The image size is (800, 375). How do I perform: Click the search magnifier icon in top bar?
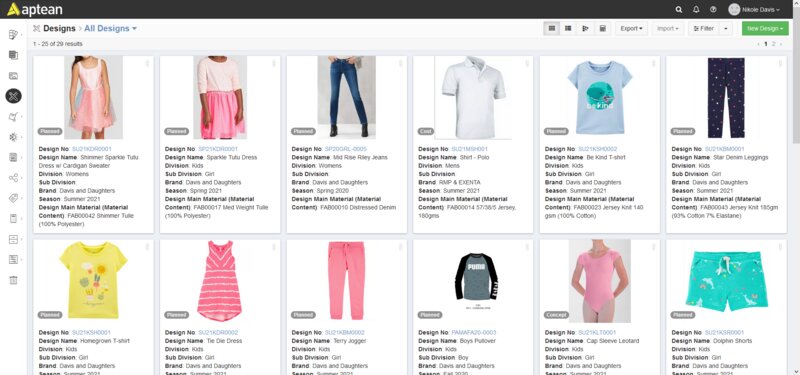pyautogui.click(x=679, y=9)
